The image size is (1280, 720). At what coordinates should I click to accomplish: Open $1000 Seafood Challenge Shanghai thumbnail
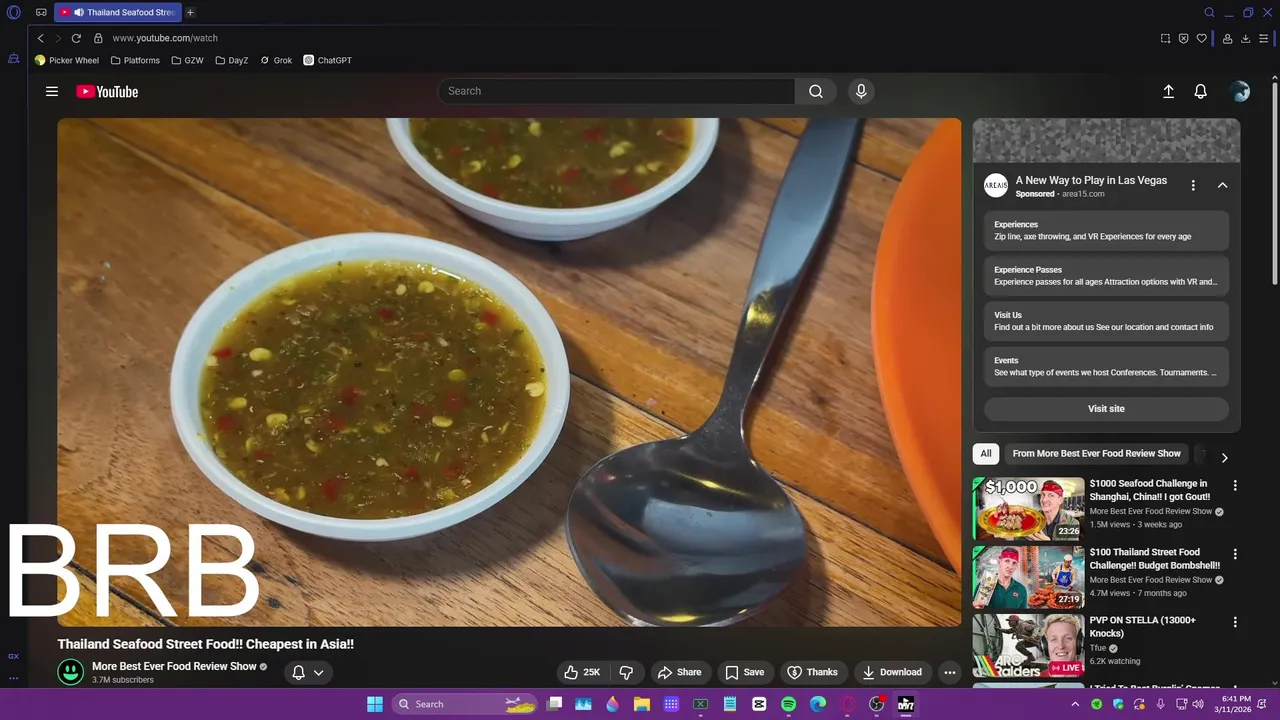1028,509
